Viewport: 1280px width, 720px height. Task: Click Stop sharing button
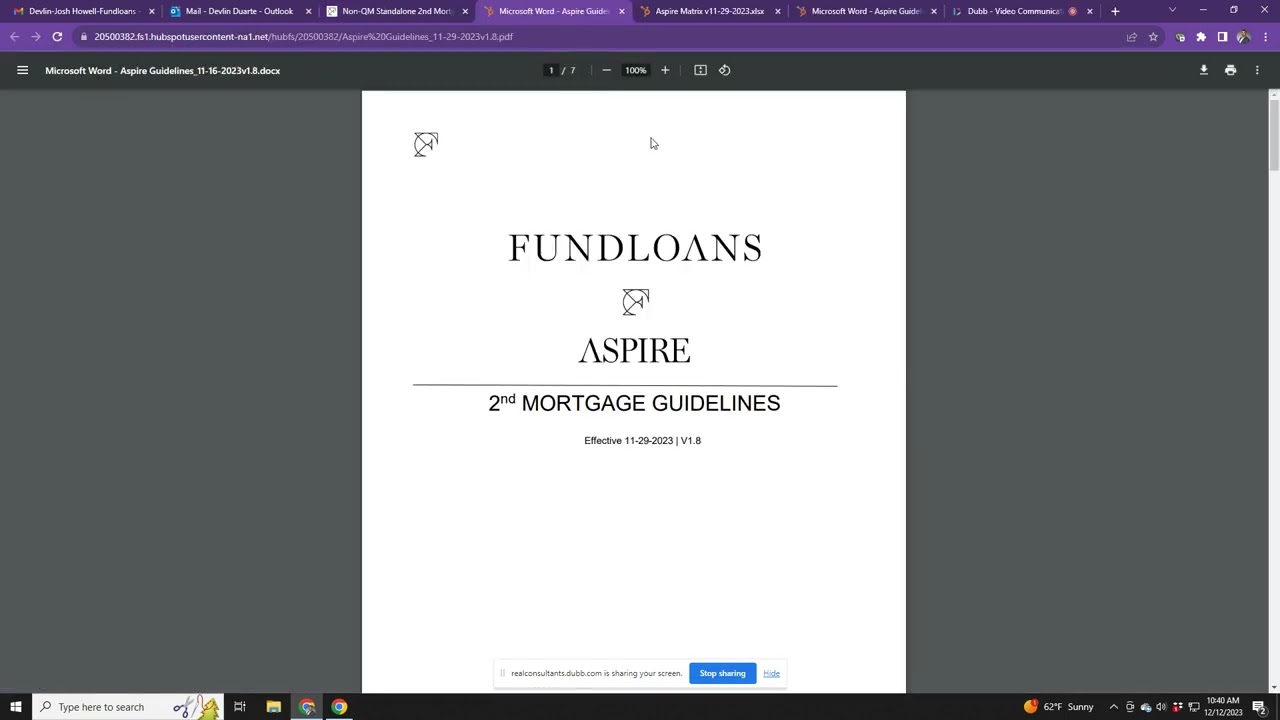(722, 673)
